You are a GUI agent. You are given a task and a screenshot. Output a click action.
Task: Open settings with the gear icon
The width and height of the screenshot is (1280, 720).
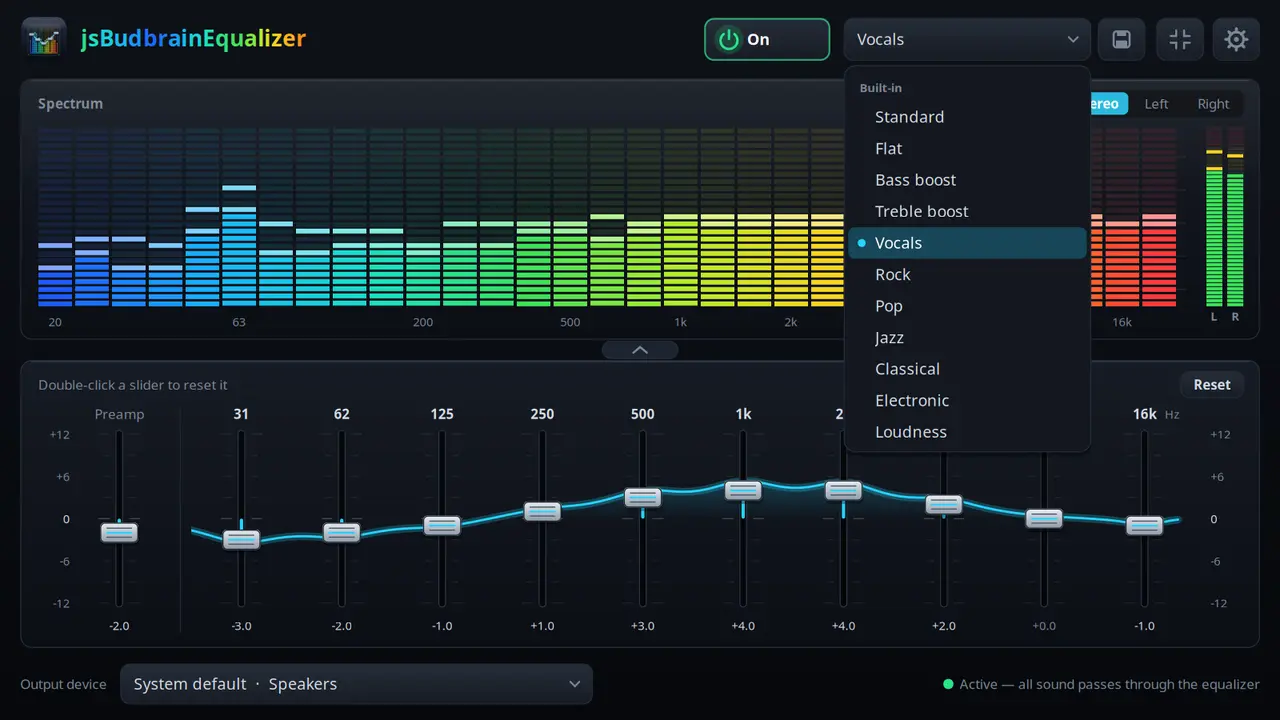pyautogui.click(x=1237, y=40)
